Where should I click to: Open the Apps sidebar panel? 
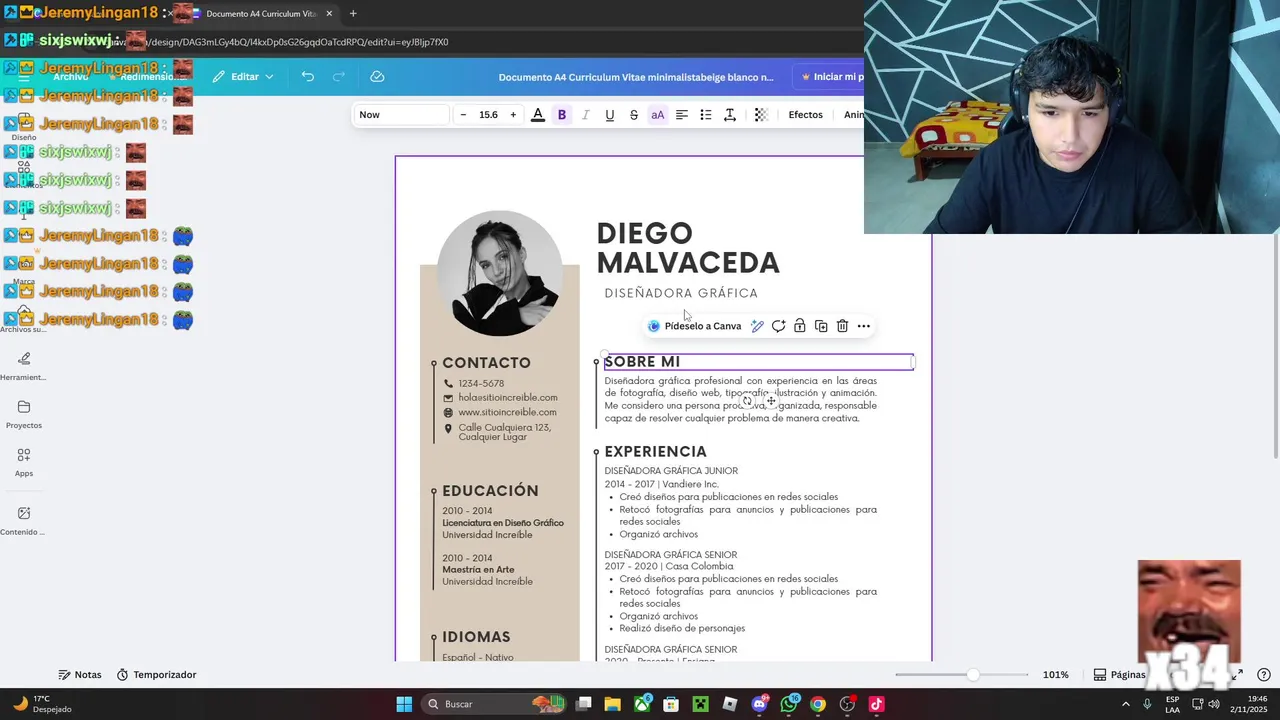tap(24, 462)
